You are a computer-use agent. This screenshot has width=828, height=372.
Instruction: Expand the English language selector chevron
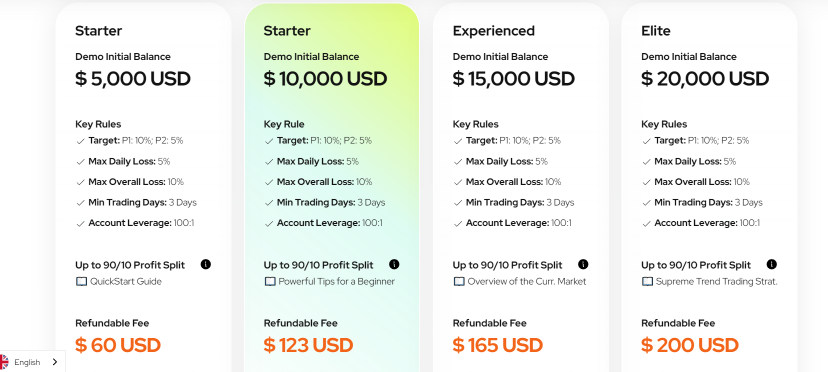click(55, 362)
